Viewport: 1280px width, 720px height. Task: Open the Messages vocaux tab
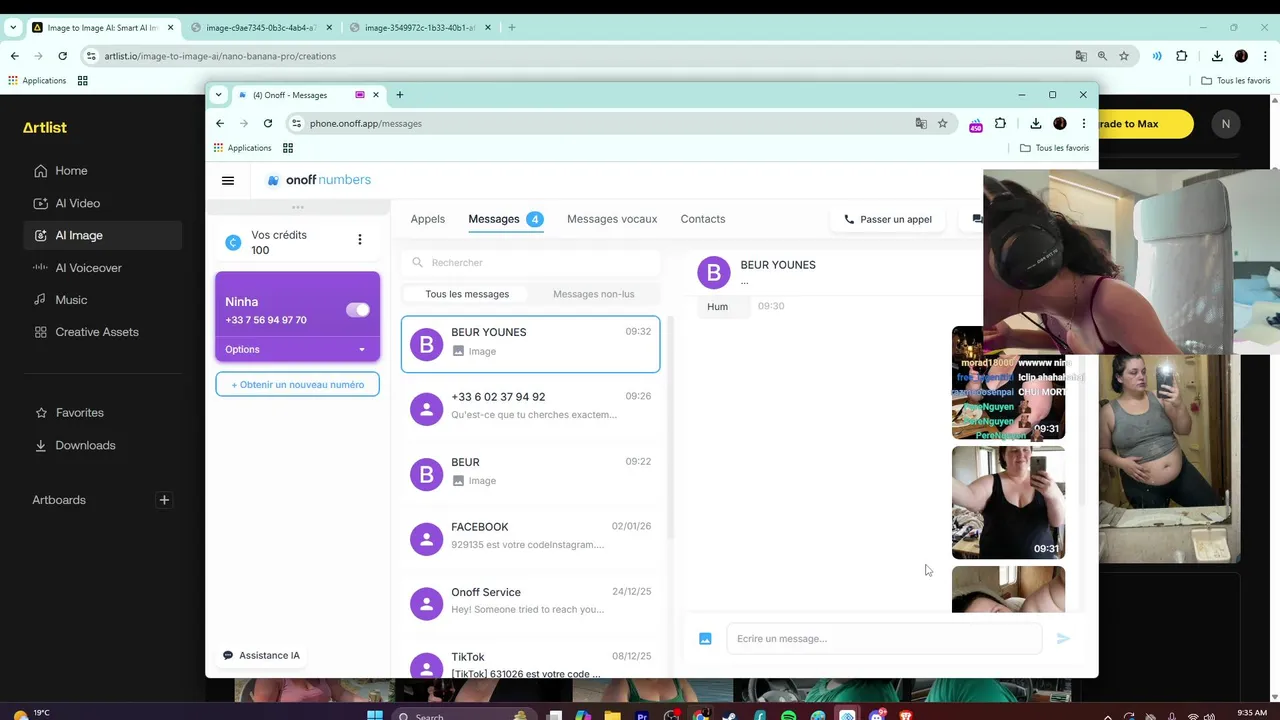pos(612,219)
